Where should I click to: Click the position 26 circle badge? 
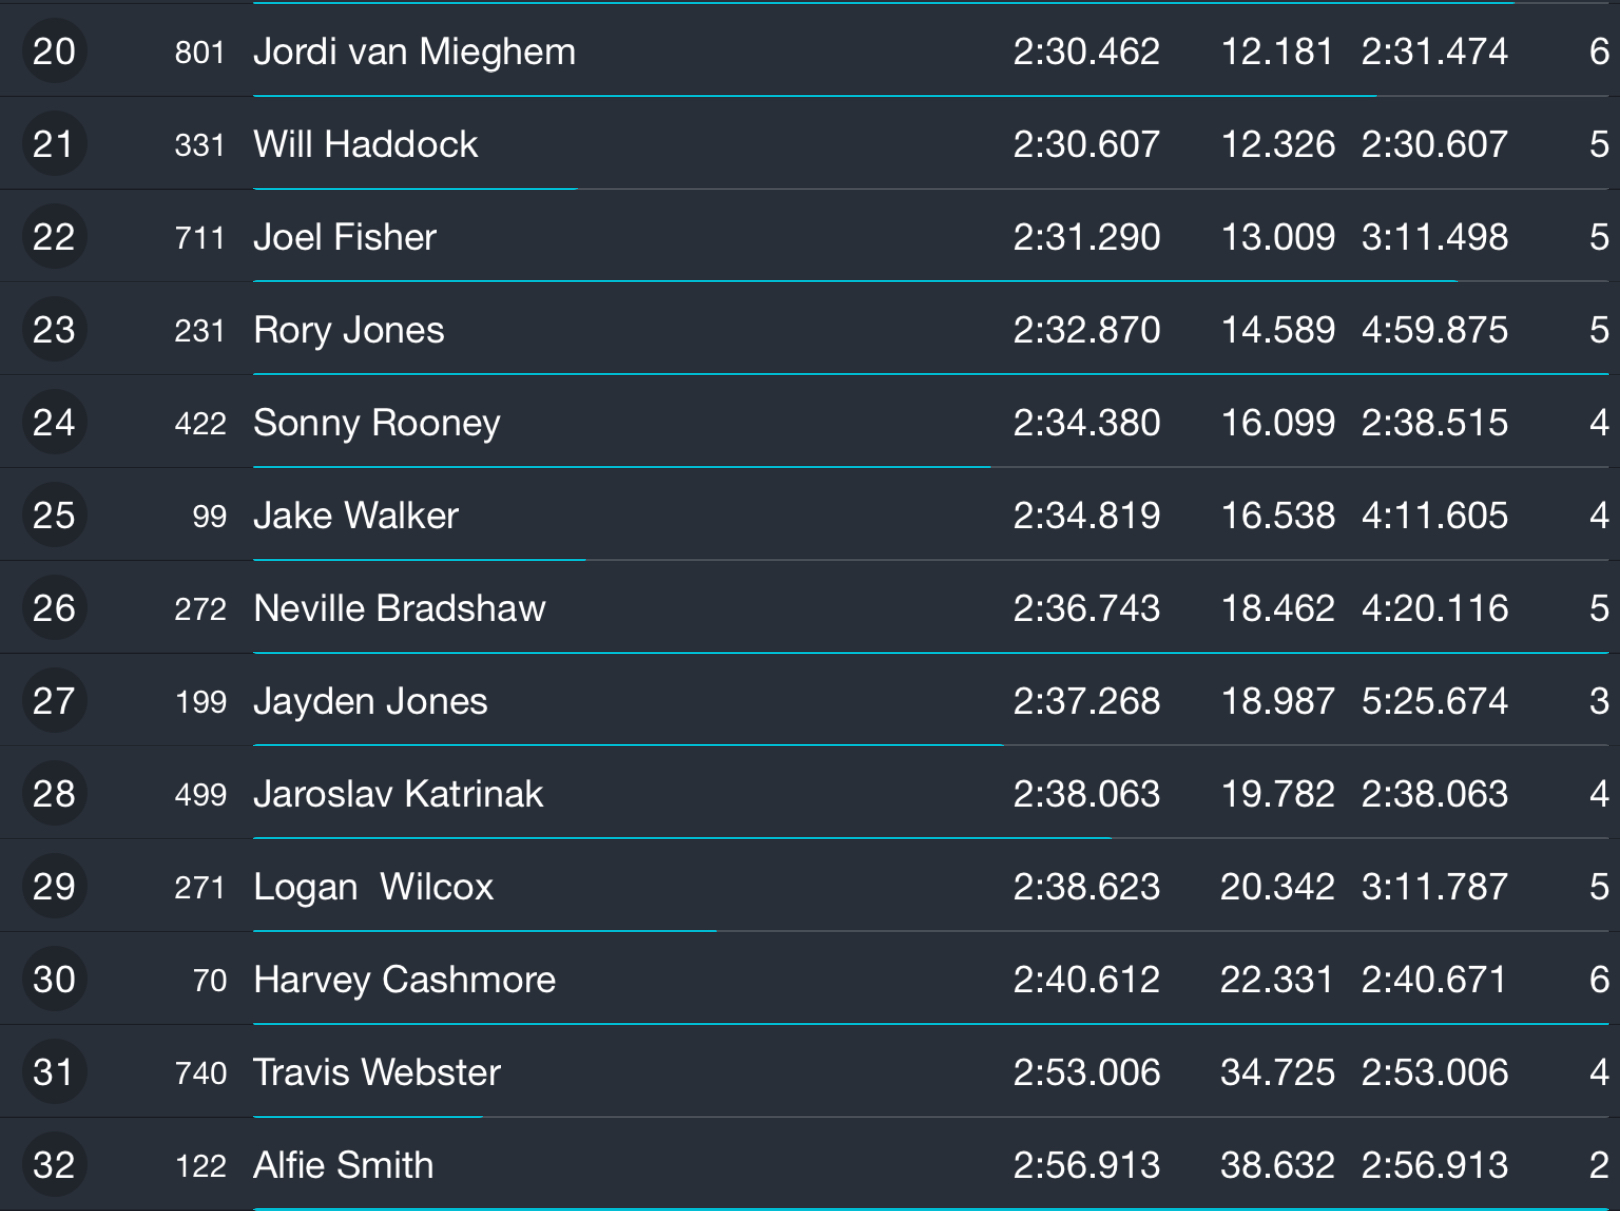[x=54, y=608]
